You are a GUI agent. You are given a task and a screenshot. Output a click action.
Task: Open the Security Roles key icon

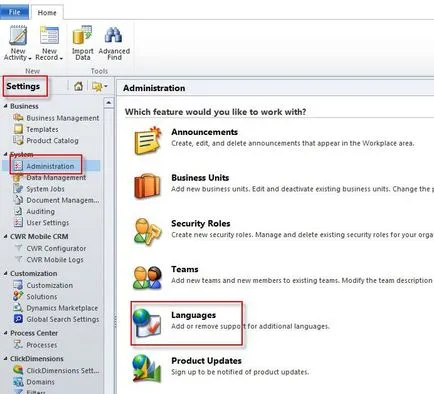pyautogui.click(x=147, y=231)
